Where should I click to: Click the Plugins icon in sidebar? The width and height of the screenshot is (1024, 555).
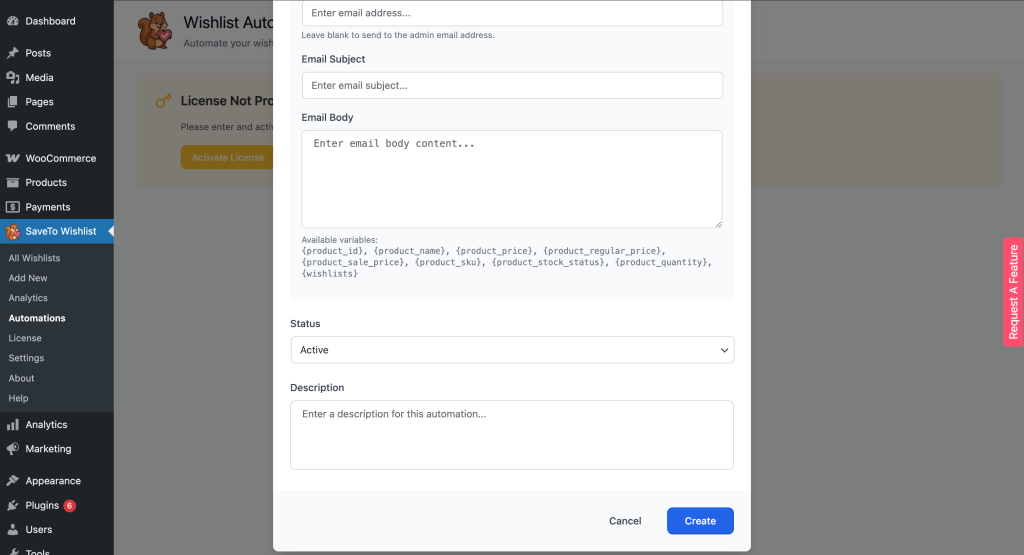coord(13,505)
